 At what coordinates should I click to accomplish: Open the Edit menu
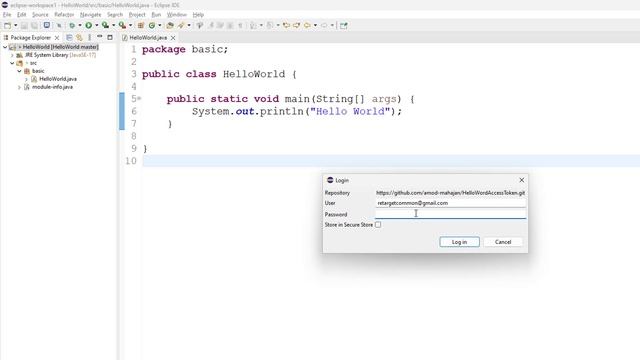coord(22,15)
